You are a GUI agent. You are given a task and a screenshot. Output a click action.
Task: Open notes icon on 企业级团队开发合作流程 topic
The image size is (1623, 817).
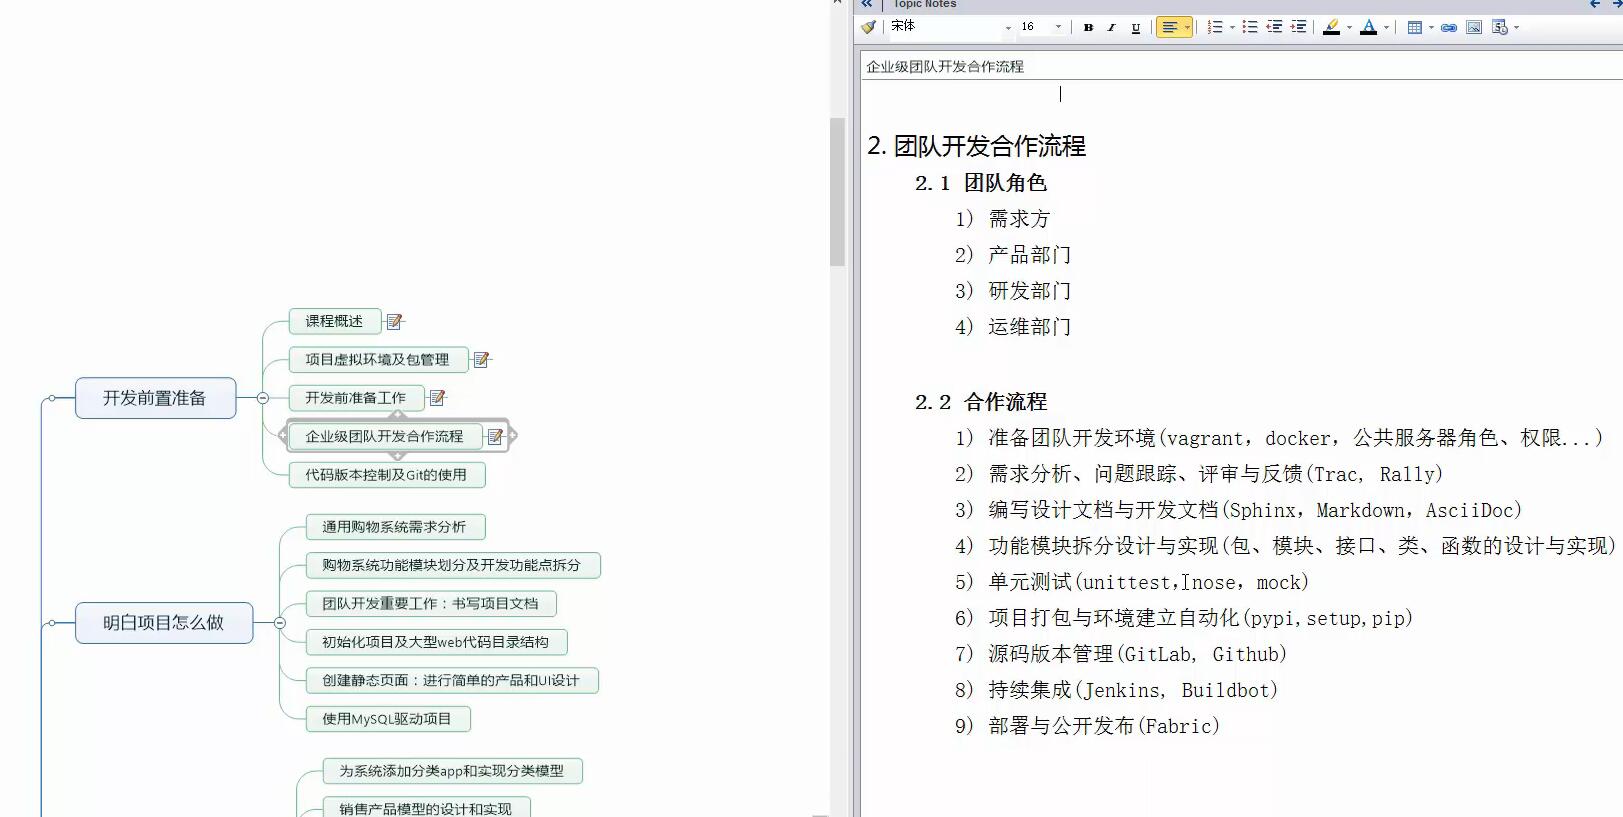[x=494, y=436]
